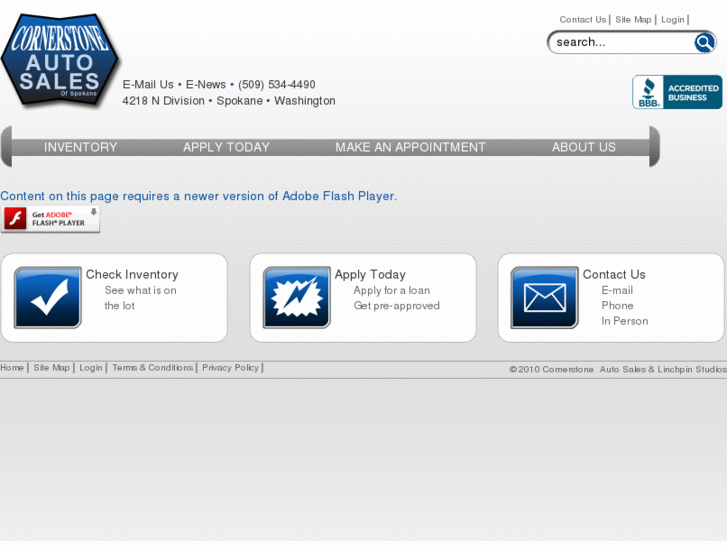The height and width of the screenshot is (545, 727).
Task: Click Login link in the header
Action: [673, 19]
